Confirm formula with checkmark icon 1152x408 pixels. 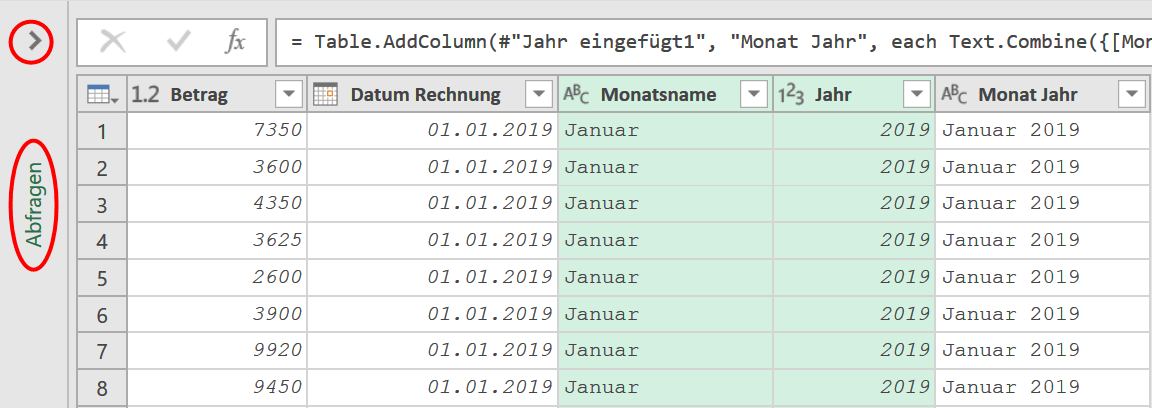click(179, 42)
